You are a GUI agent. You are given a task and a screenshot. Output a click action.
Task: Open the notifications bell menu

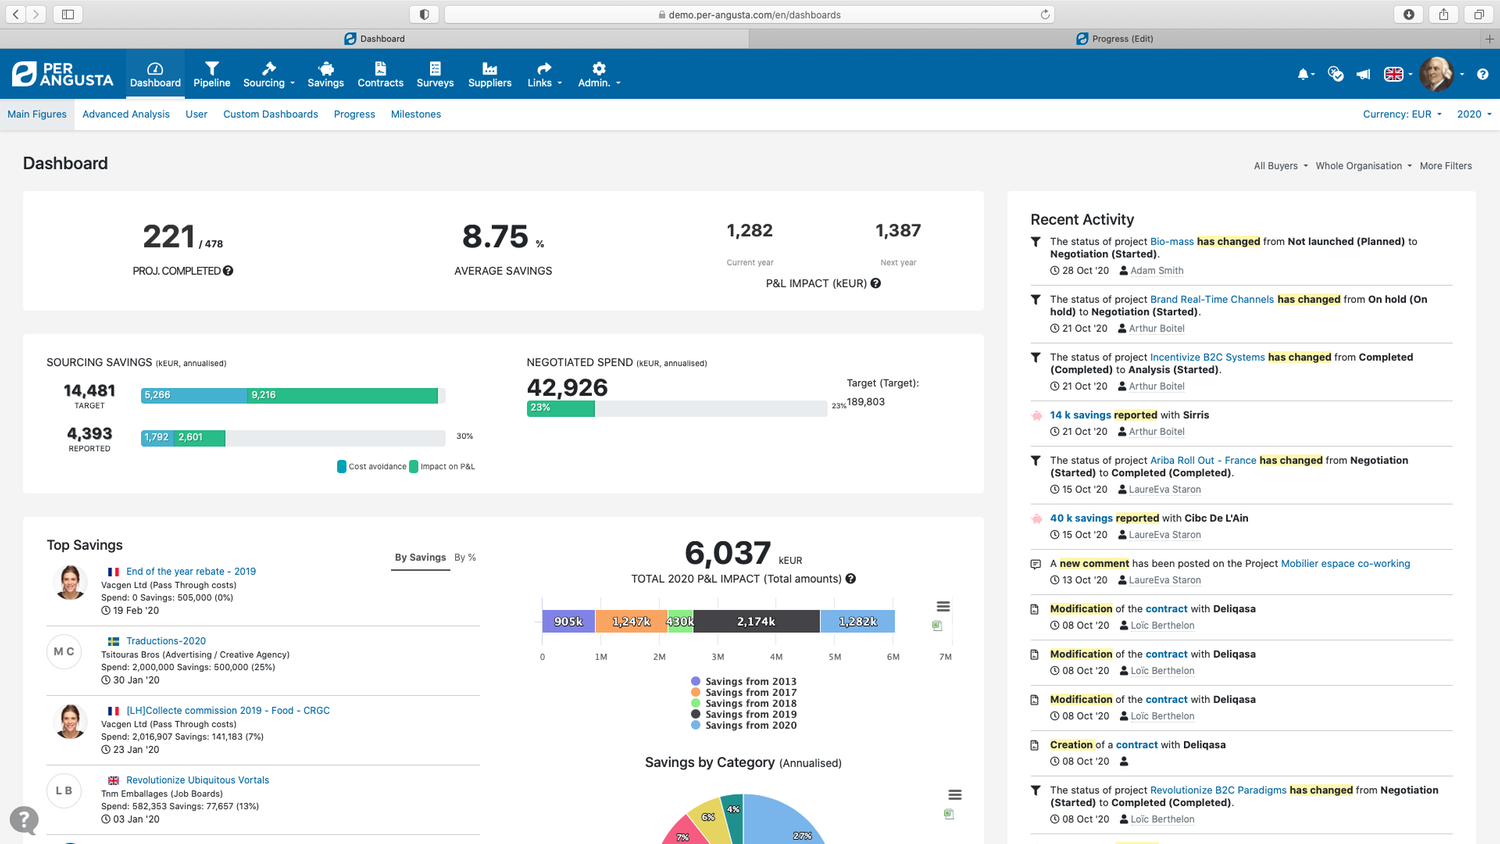coord(1305,74)
